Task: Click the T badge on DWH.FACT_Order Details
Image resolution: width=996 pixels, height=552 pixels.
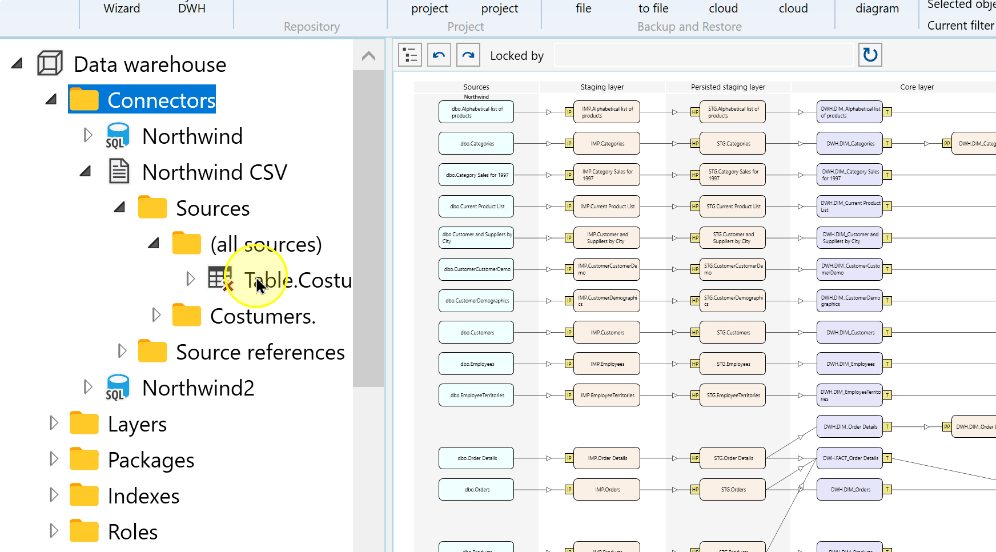Action: (887, 458)
